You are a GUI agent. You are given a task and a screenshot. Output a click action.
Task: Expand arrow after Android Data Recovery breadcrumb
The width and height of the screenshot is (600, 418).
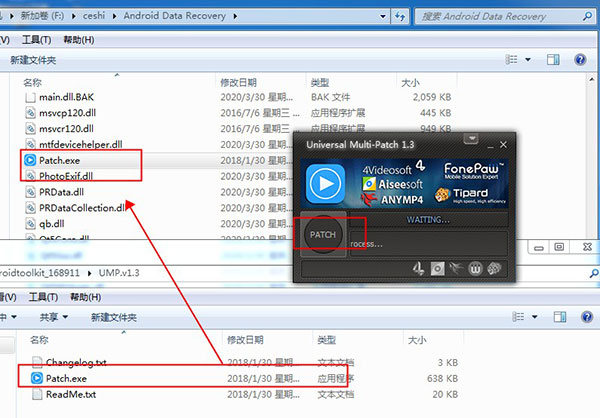click(235, 16)
